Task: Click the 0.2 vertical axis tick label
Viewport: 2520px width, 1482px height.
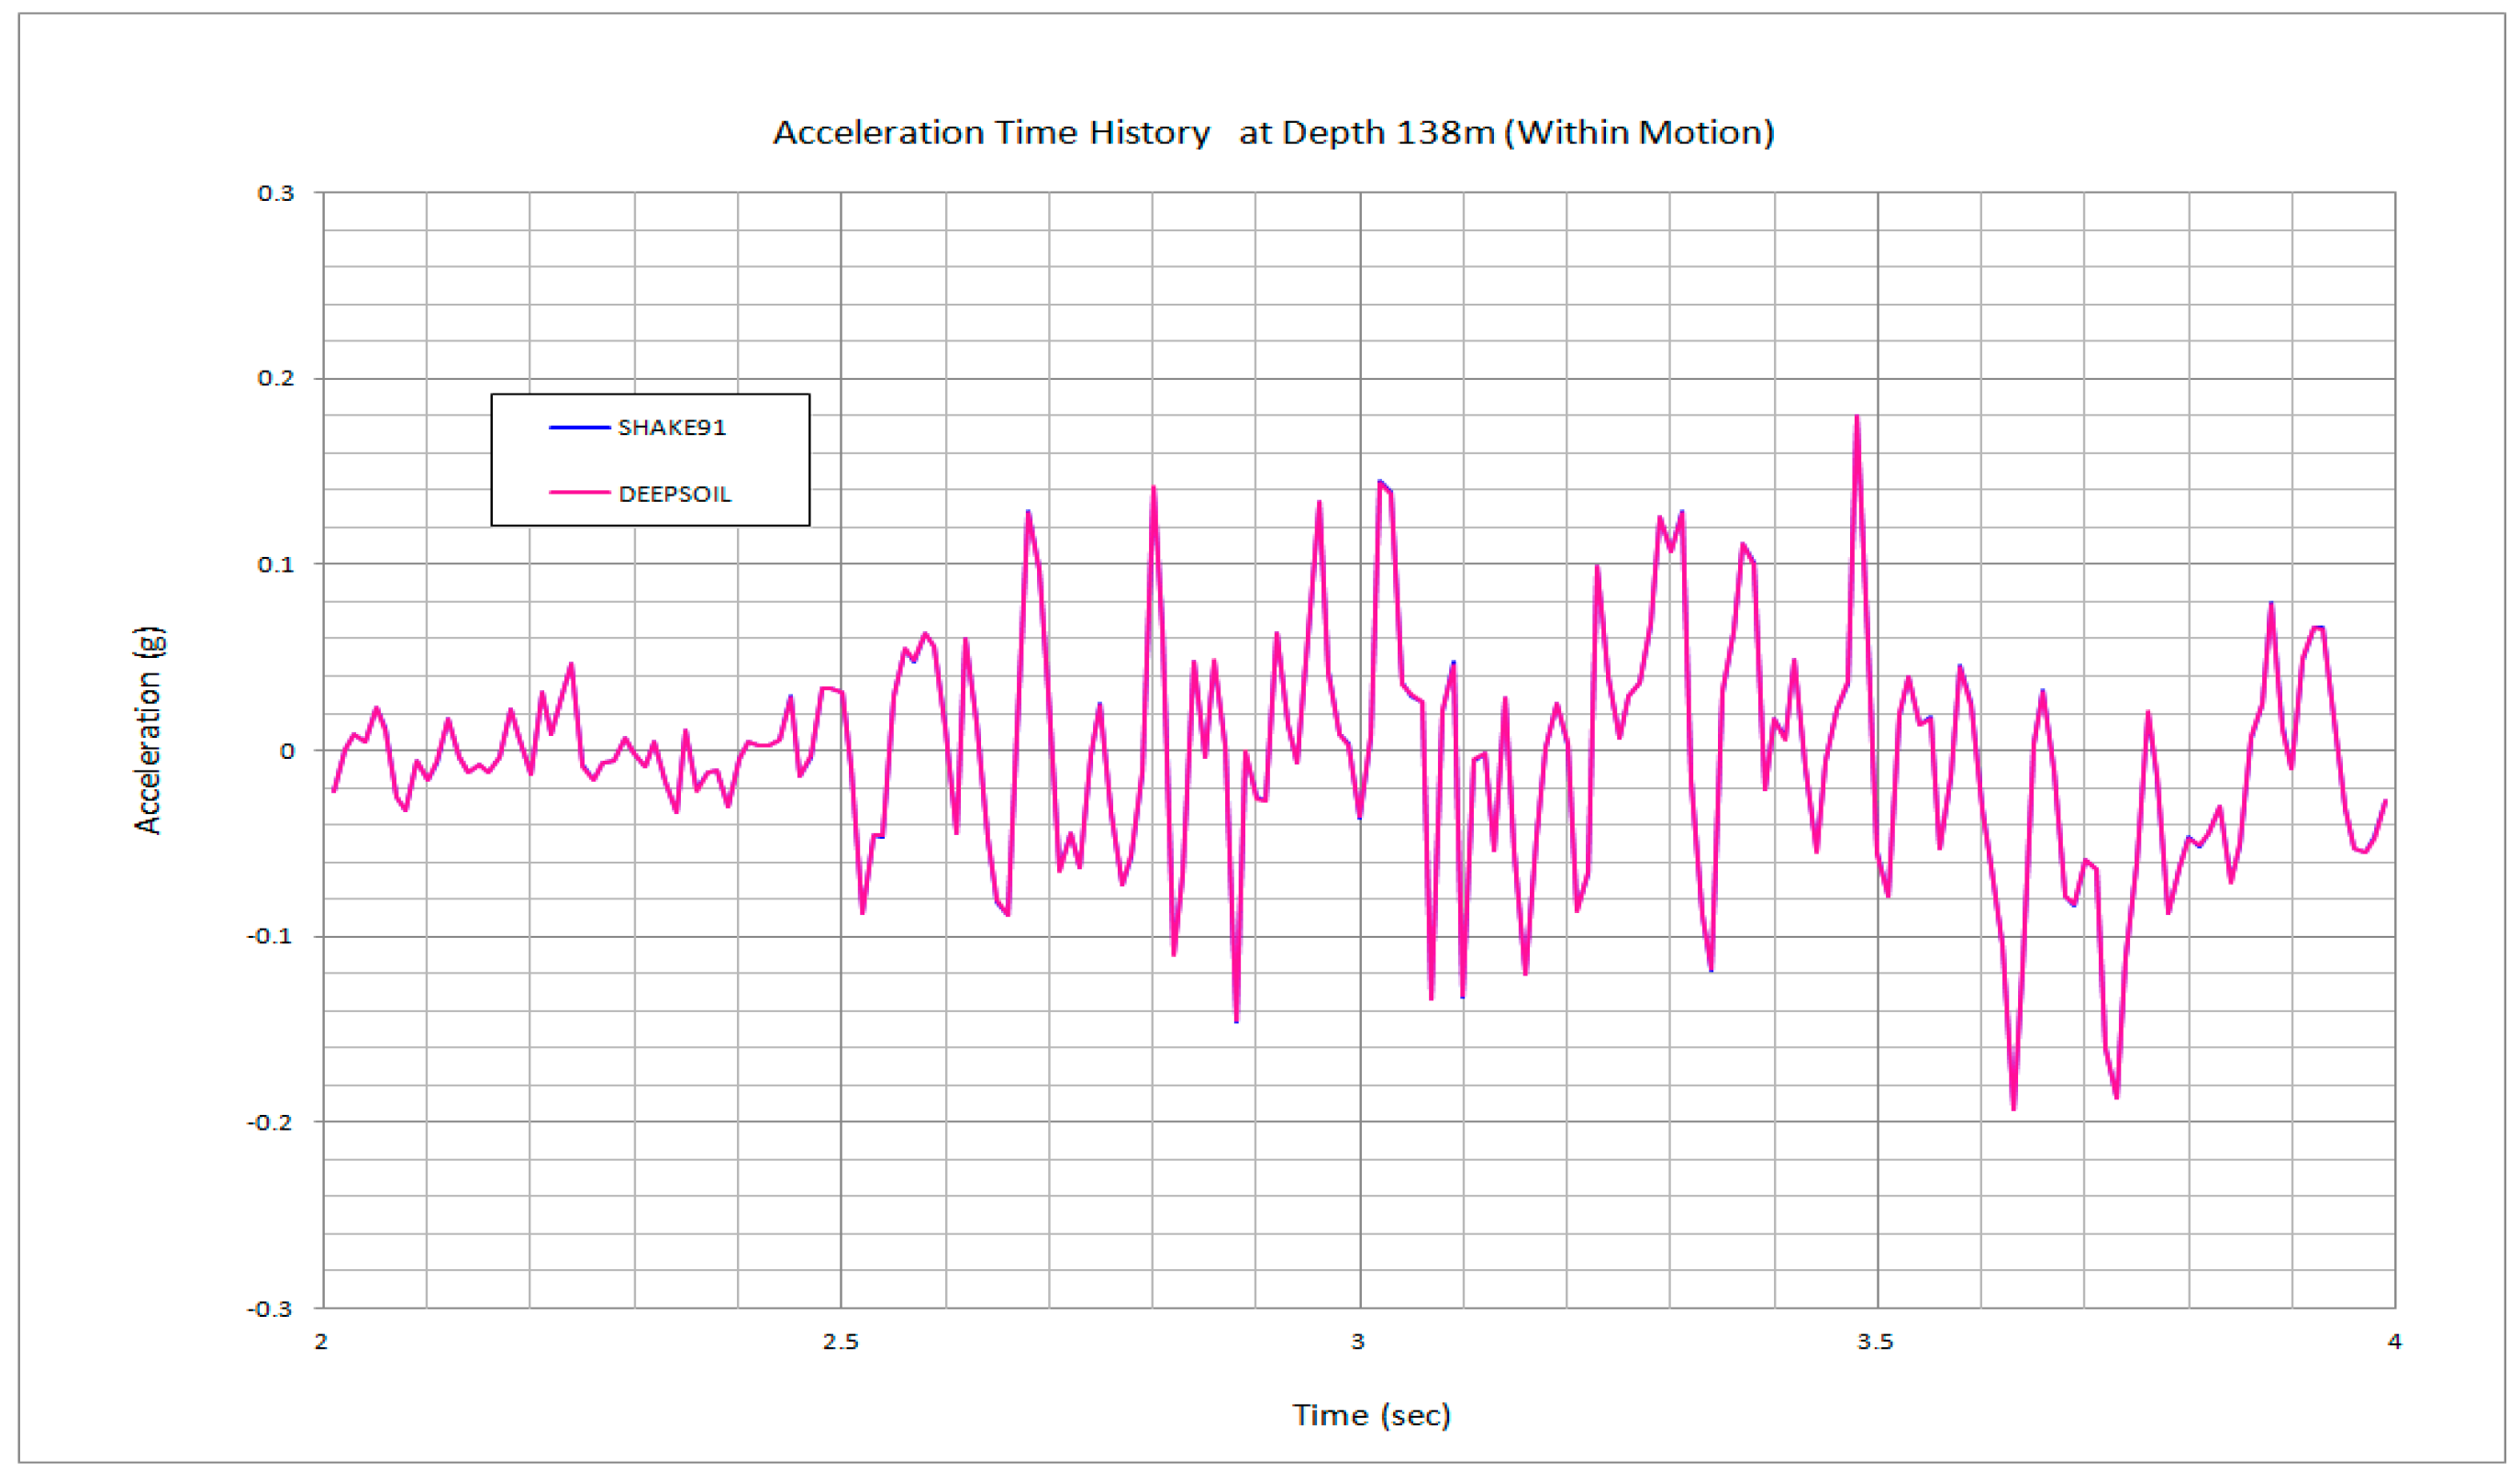Action: pyautogui.click(x=276, y=379)
